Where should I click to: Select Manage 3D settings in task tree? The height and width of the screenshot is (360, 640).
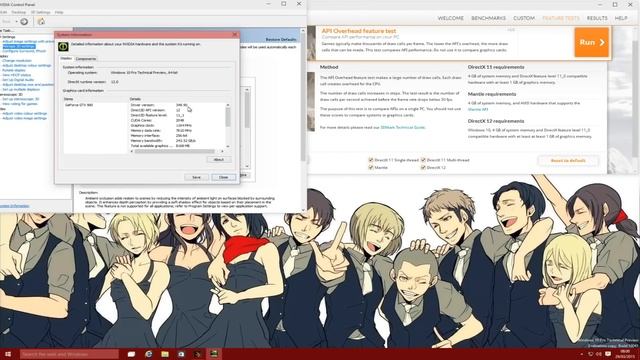pyautogui.click(x=19, y=47)
